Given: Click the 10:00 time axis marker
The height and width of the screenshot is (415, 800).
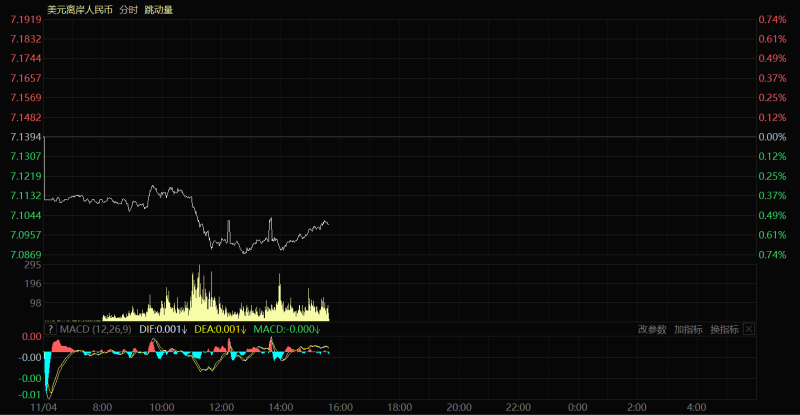Looking at the screenshot, I should [162, 407].
